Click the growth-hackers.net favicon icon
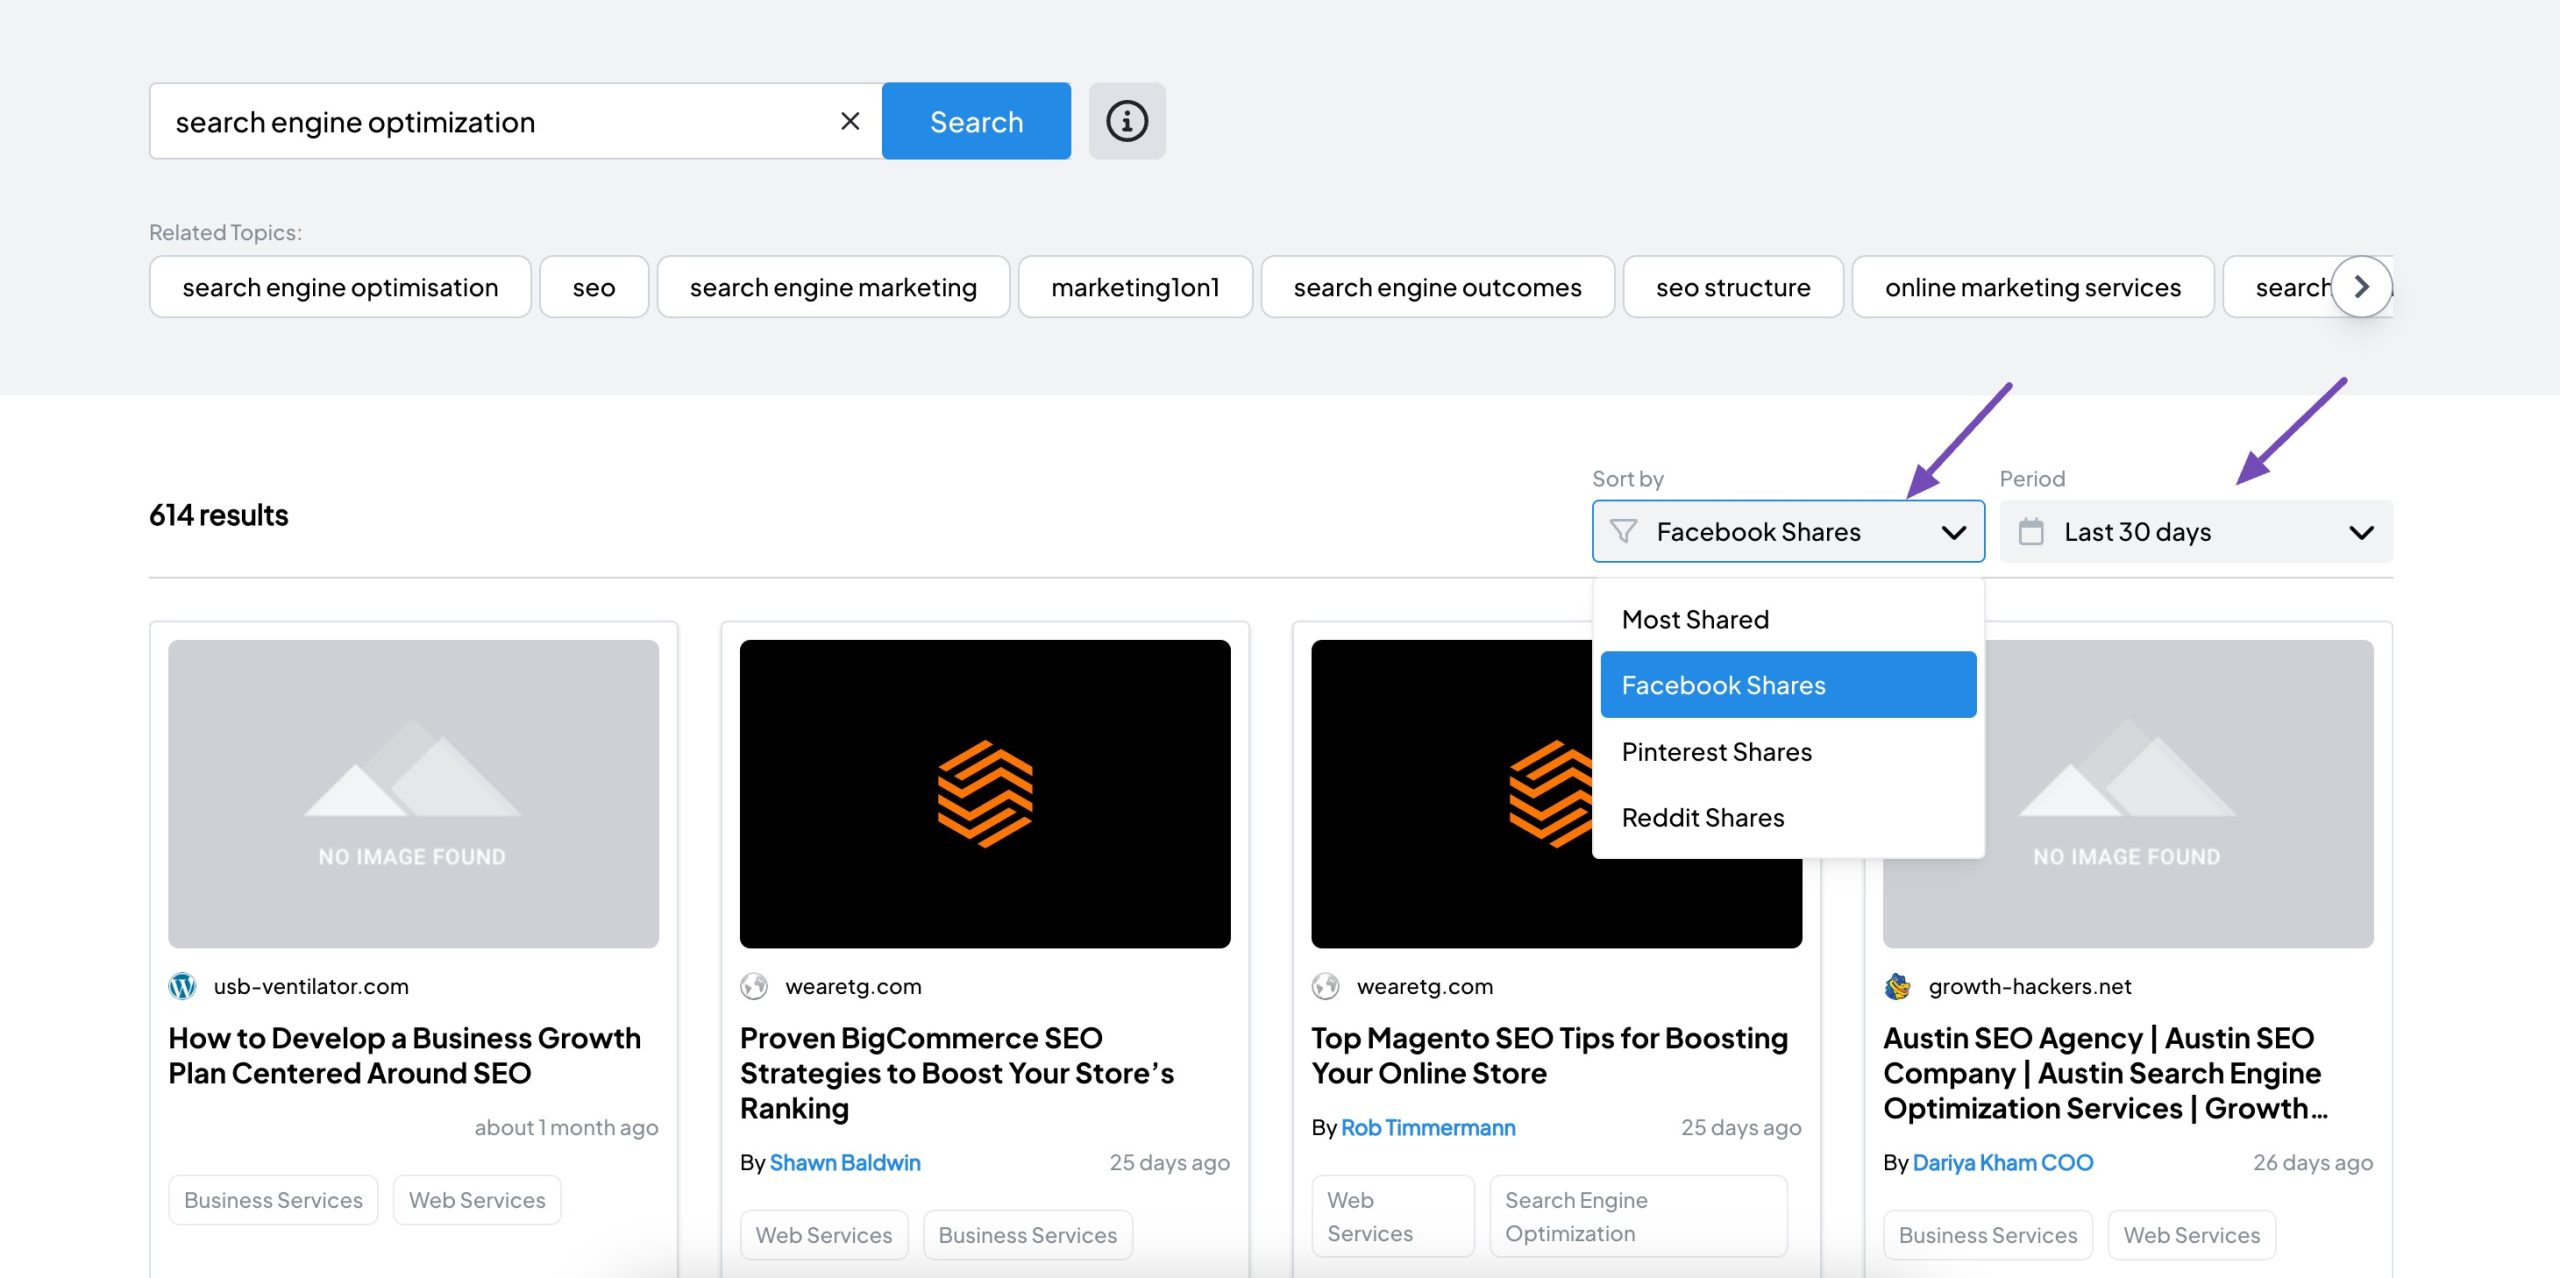This screenshot has width=2560, height=1278. pos(1898,987)
